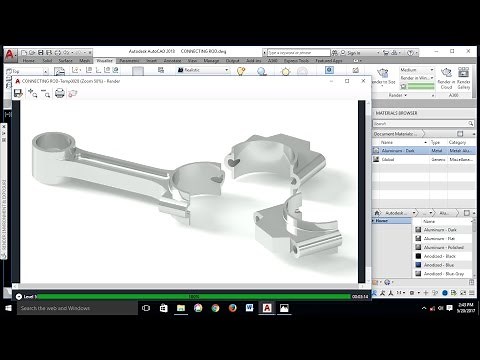Sort Document Materials by Name column
Screen dimensions: 480x360
(x=404, y=142)
